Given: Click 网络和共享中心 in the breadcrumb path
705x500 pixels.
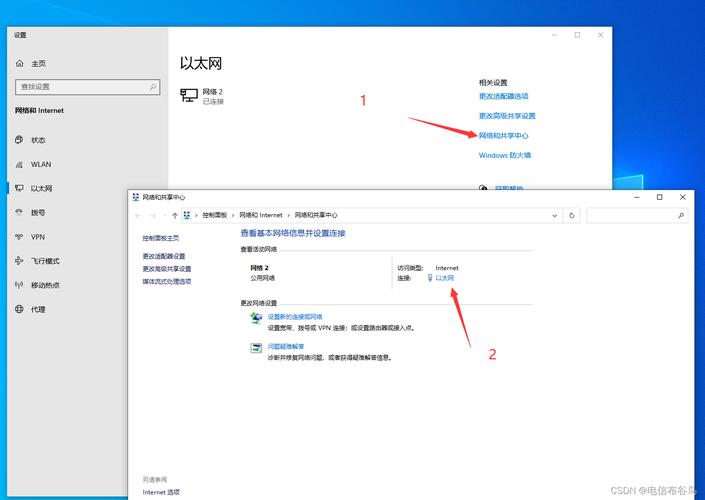Looking at the screenshot, I should 316,215.
